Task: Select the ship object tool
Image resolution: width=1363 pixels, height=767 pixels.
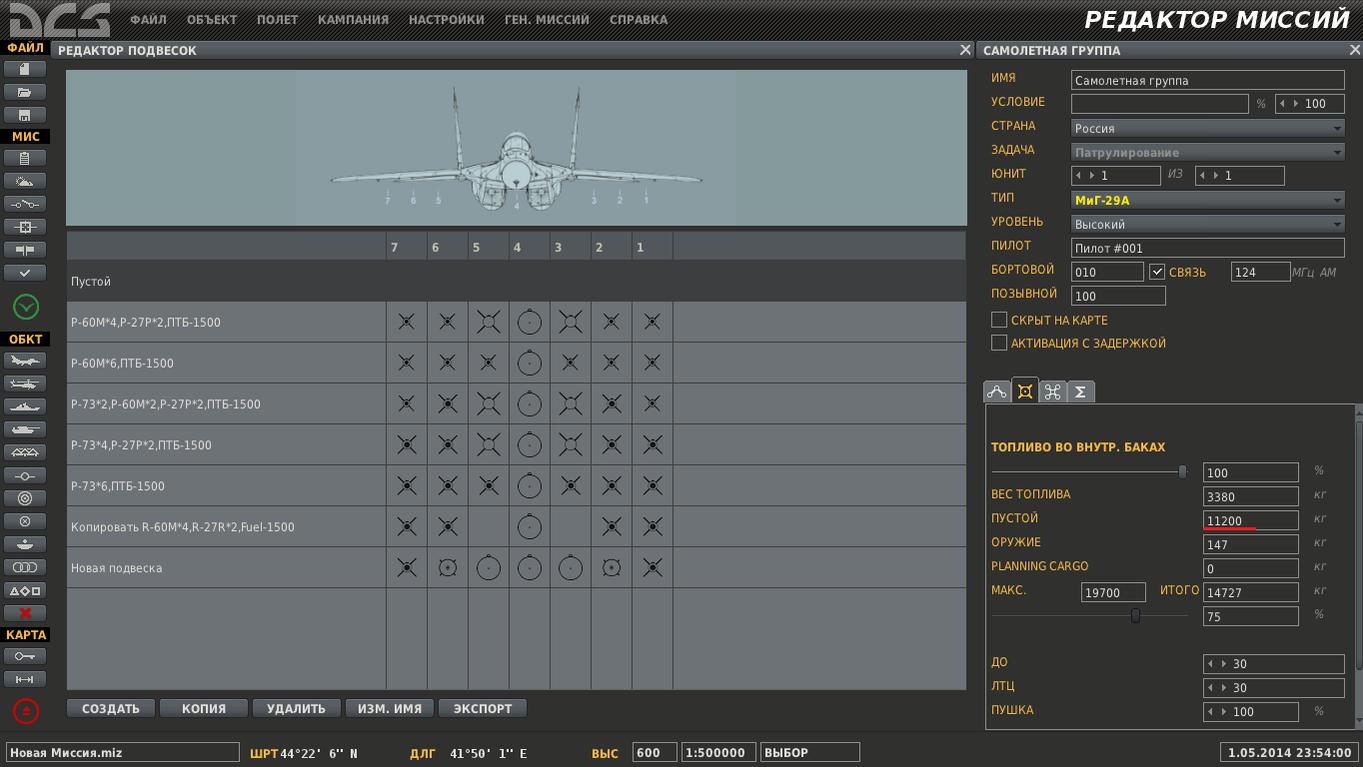Action: 25,407
